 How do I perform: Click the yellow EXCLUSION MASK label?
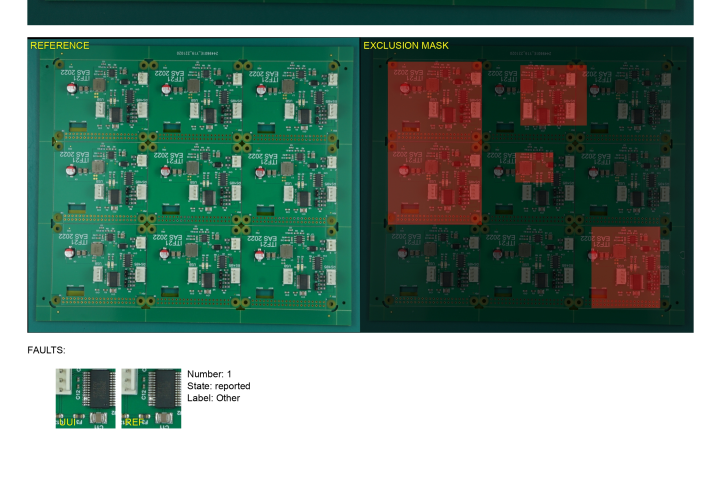tap(406, 46)
